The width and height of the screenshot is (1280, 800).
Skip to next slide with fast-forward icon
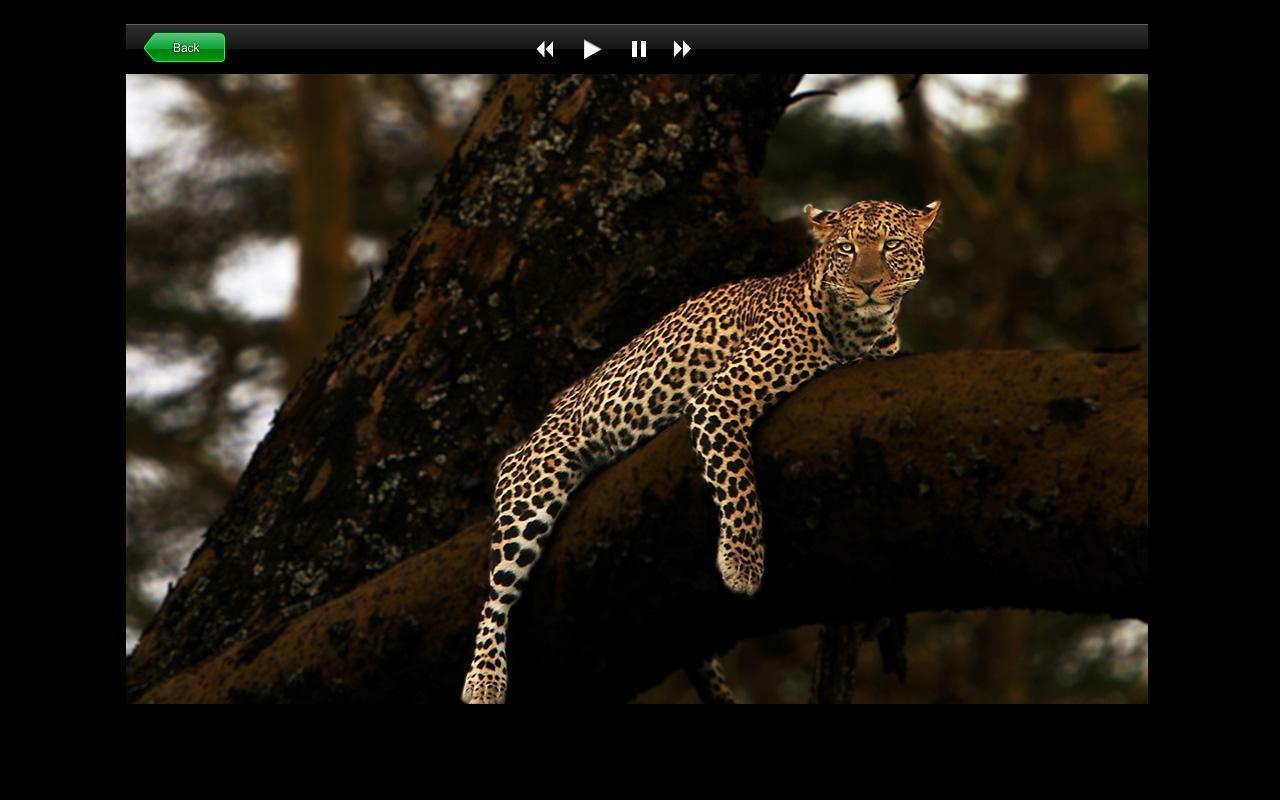682,49
